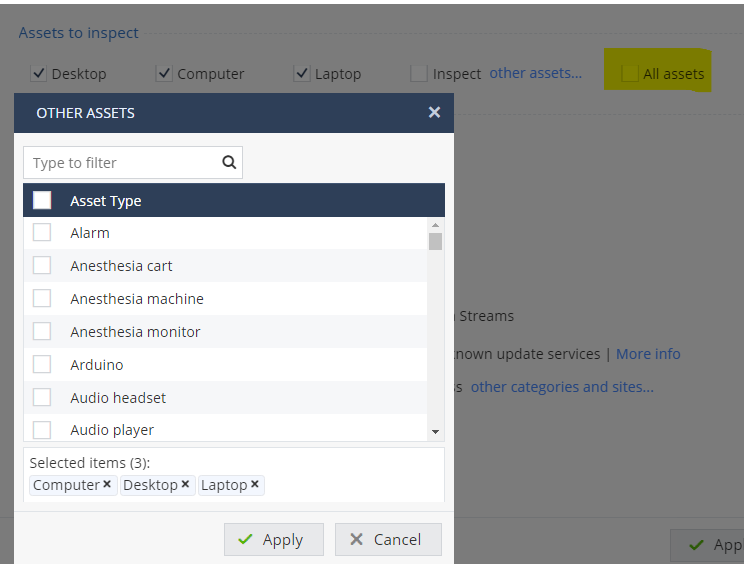Select the Anesthesia cart row text
This screenshot has height=564, width=744.
121,266
